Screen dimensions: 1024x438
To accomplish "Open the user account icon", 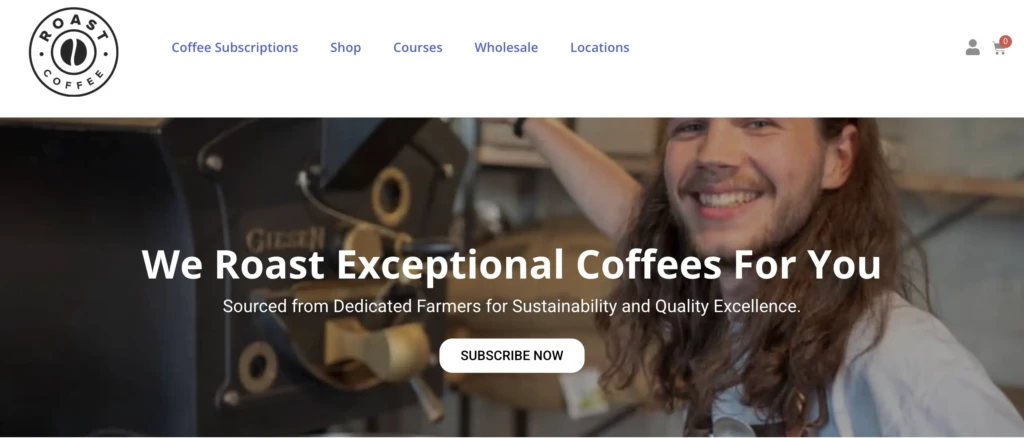I will [972, 48].
